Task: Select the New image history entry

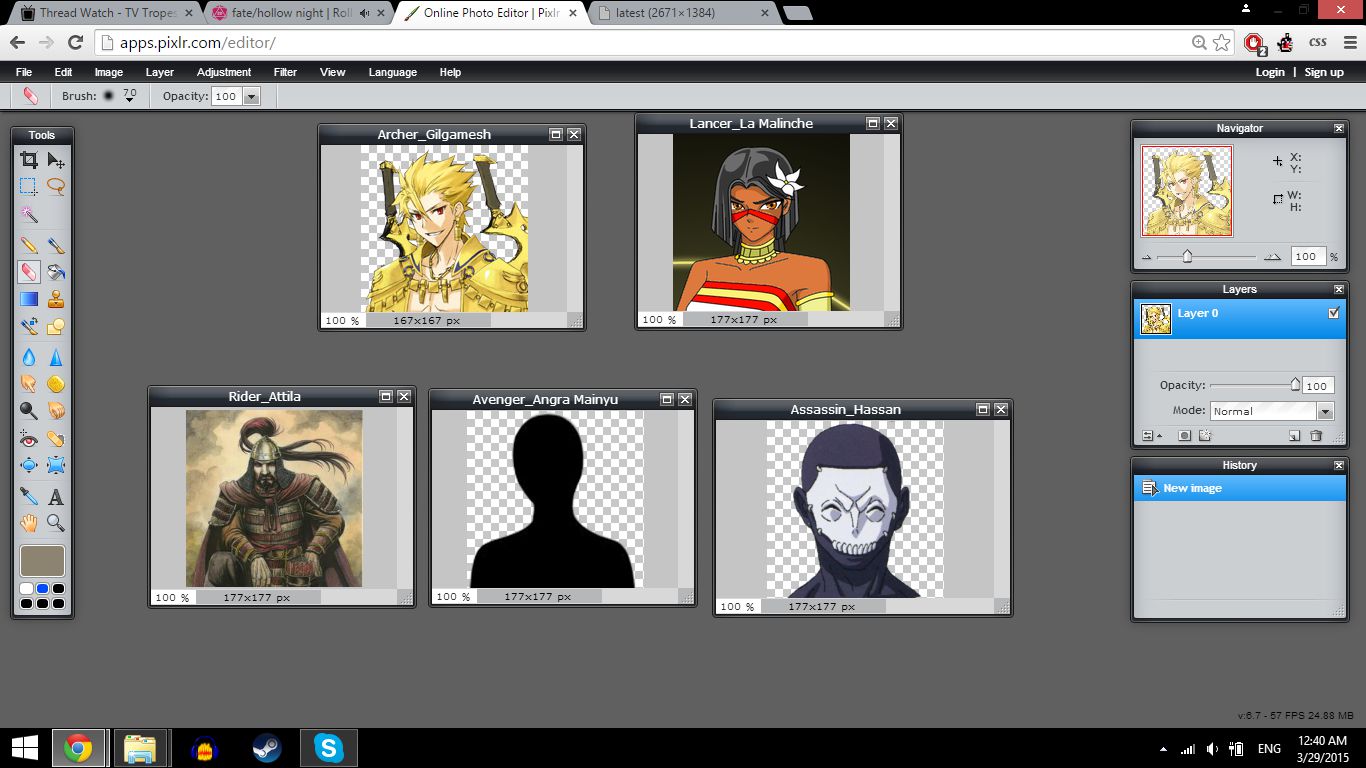Action: tap(1239, 488)
